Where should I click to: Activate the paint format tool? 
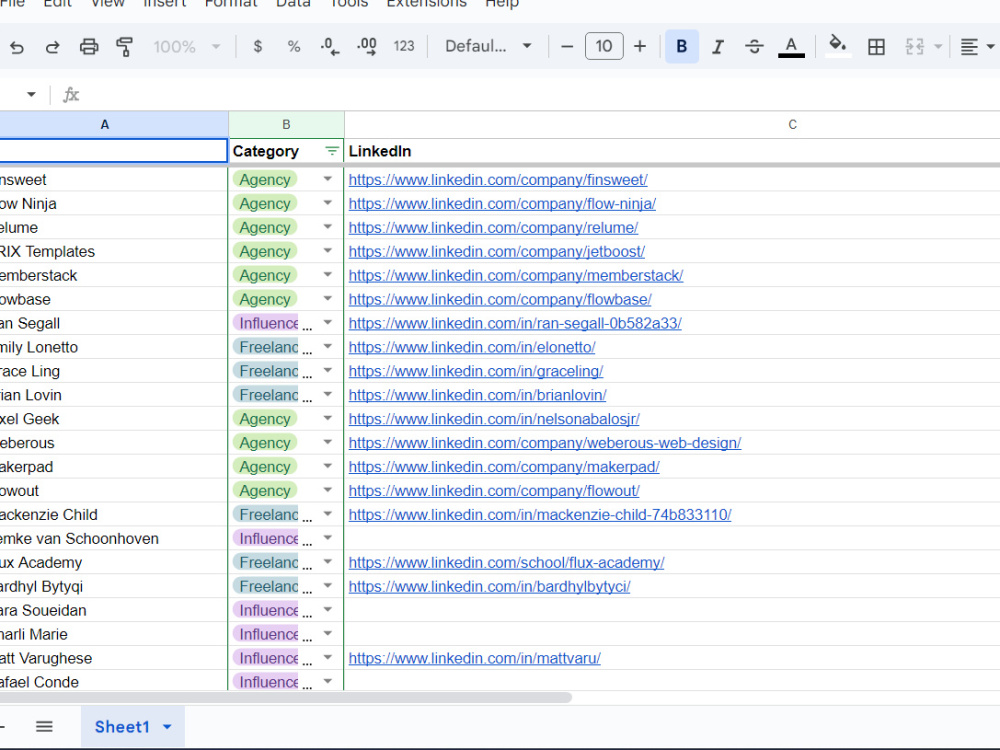click(x=124, y=47)
